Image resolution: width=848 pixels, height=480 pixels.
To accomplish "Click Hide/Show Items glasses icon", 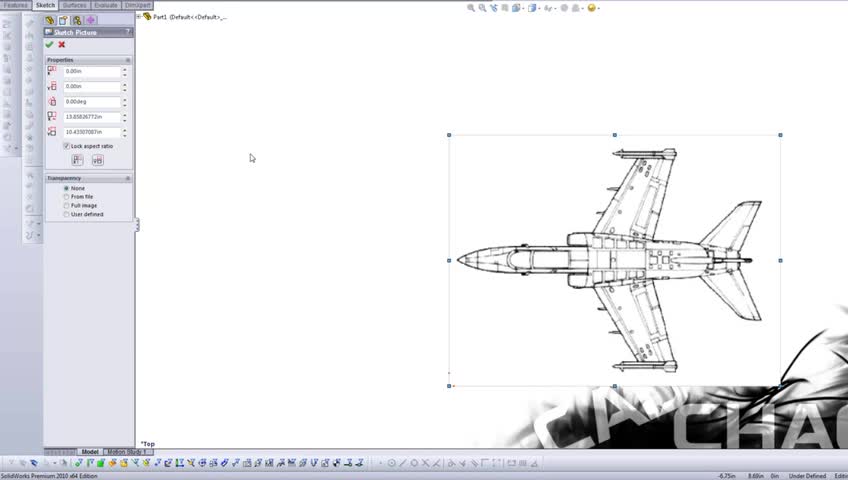I will point(548,8).
